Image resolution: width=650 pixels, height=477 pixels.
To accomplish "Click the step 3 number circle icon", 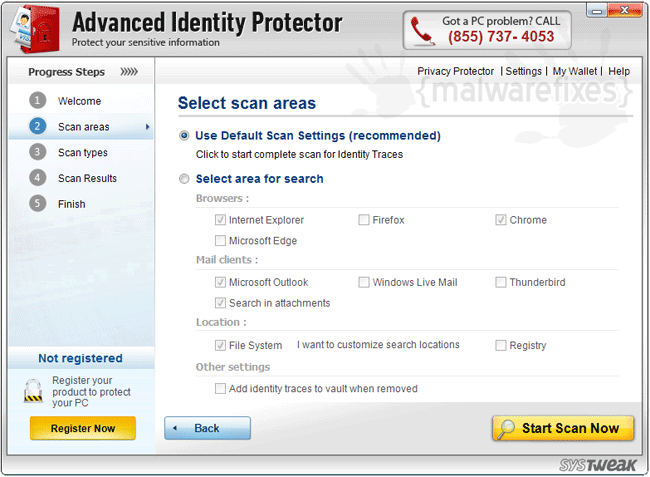I will click(37, 152).
